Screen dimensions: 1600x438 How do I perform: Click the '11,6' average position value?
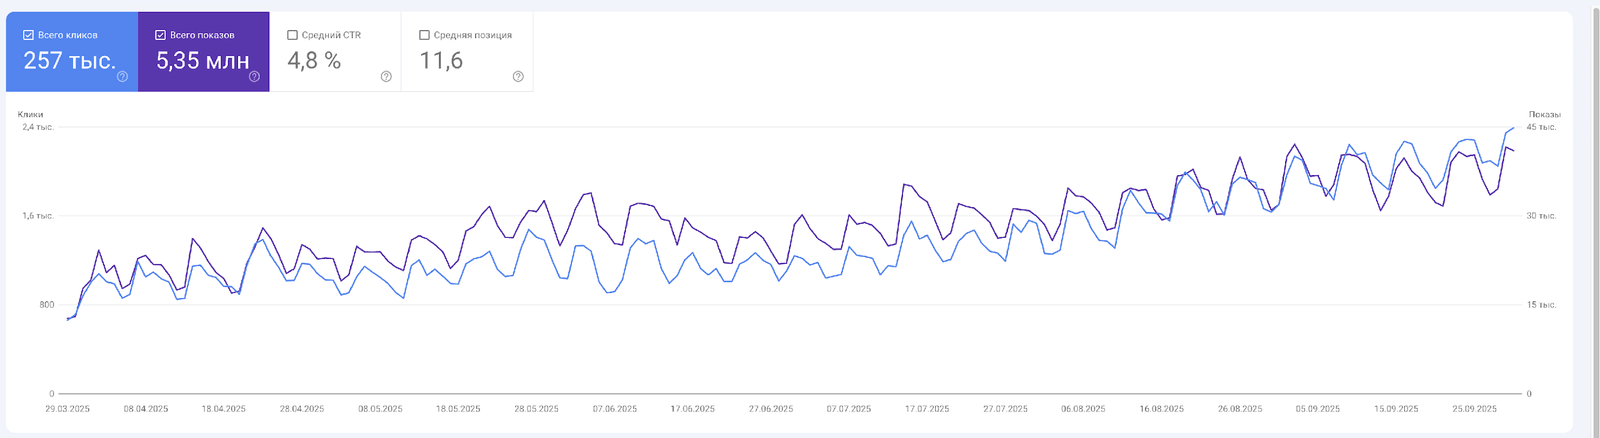pos(441,61)
